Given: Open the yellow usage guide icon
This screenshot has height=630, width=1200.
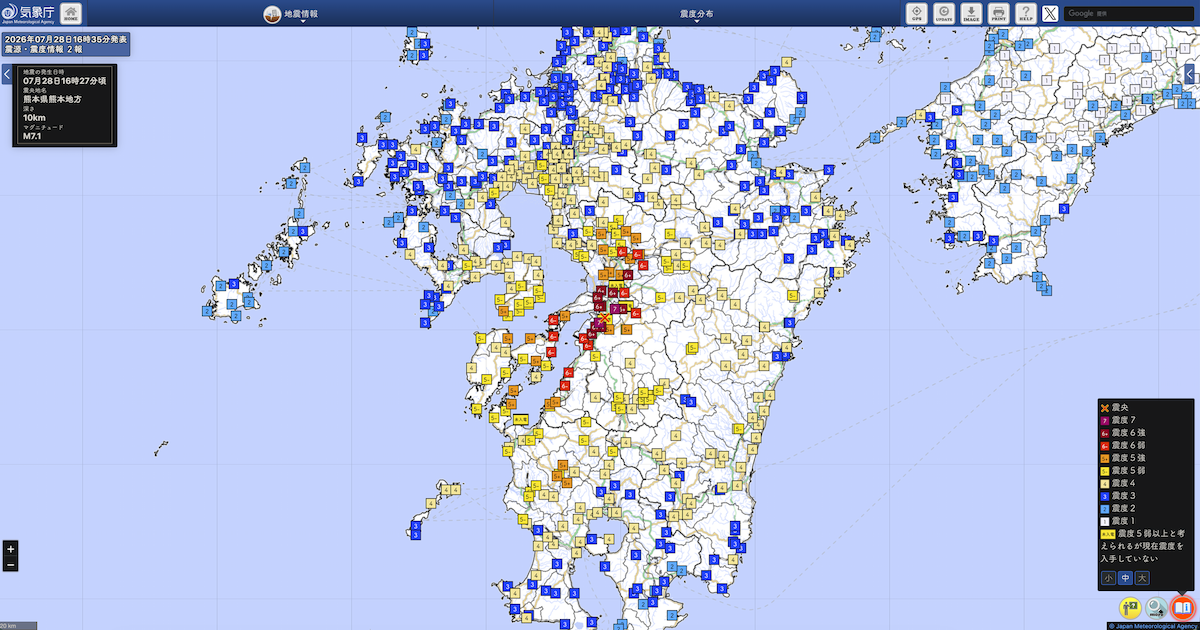Looking at the screenshot, I should [1131, 607].
